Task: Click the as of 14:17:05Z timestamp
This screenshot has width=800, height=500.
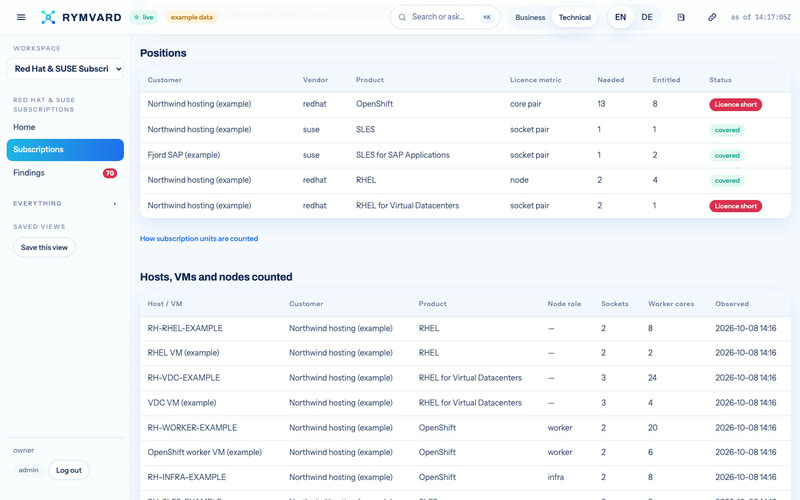Action: pos(760,17)
